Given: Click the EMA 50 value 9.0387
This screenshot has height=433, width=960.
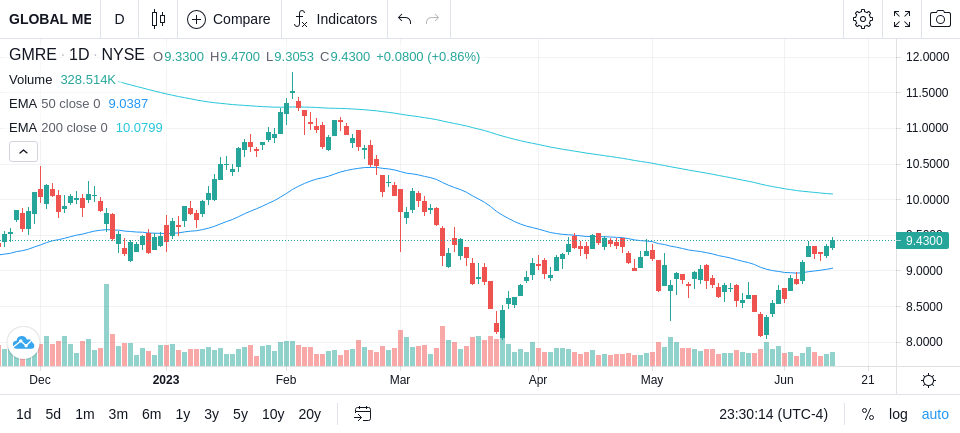Looking at the screenshot, I should click(x=128, y=104).
